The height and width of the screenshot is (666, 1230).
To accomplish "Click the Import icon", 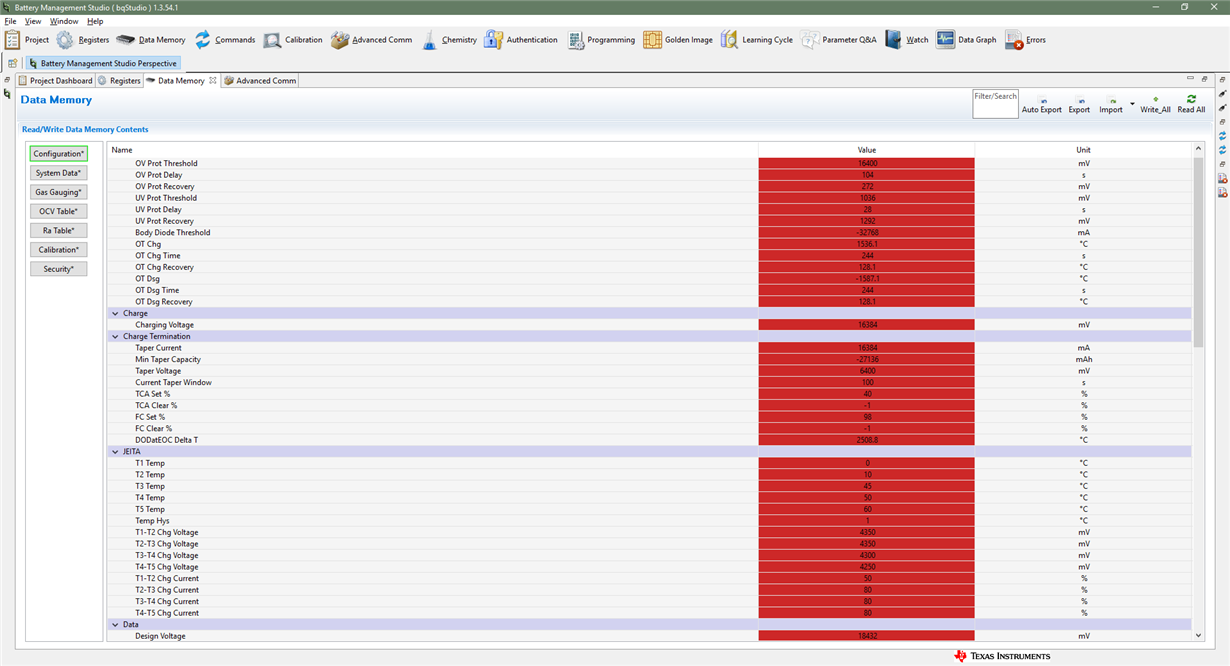I will [1111, 105].
